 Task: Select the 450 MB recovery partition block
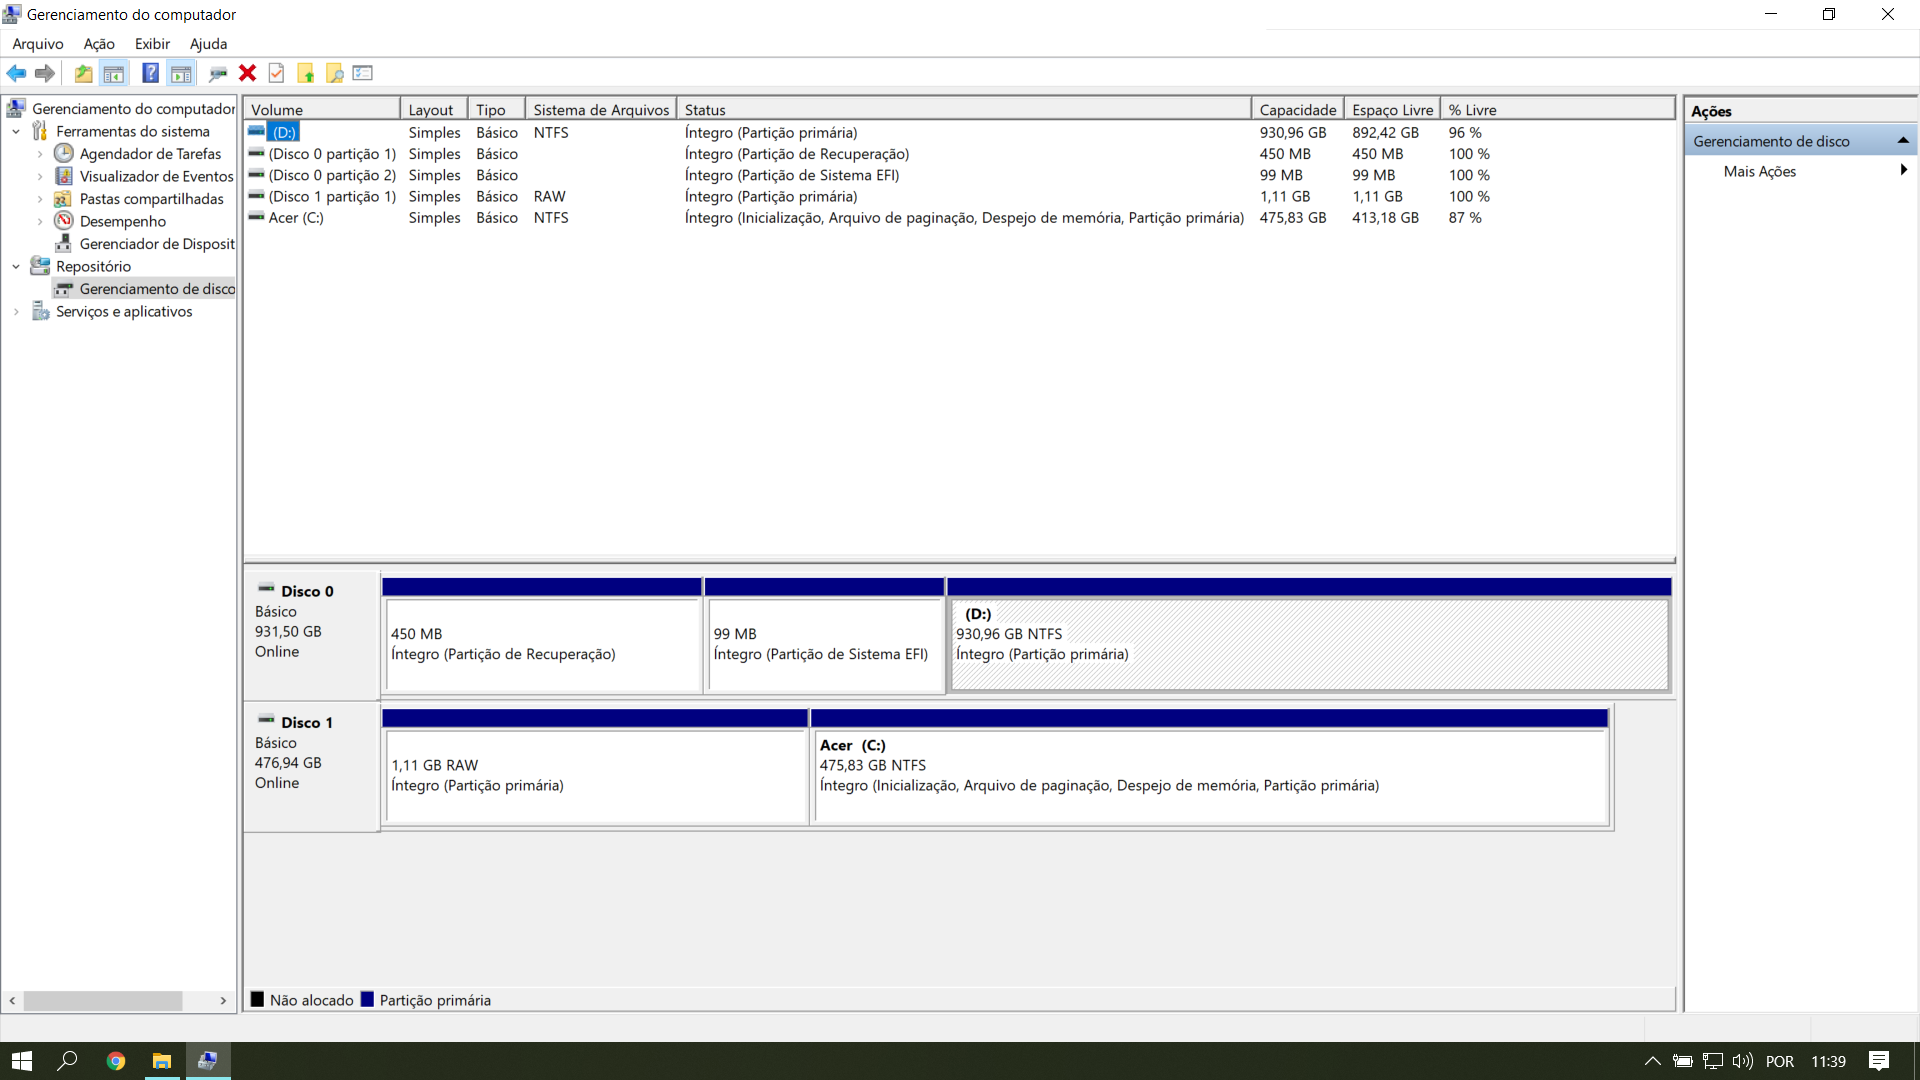[x=542, y=644]
